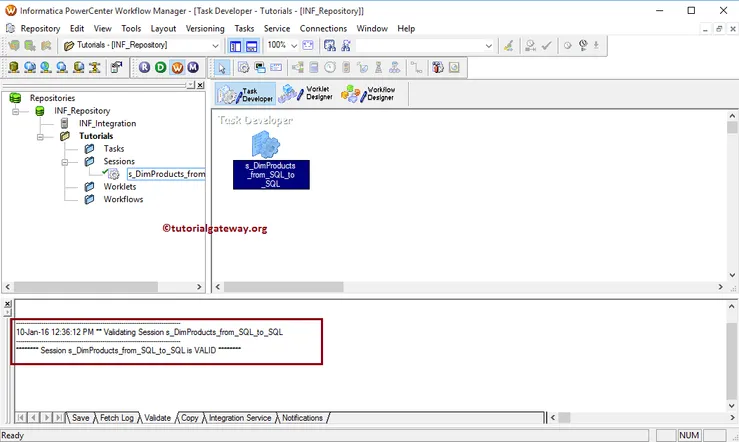
Task: Open the Edit menu
Action: click(77, 29)
